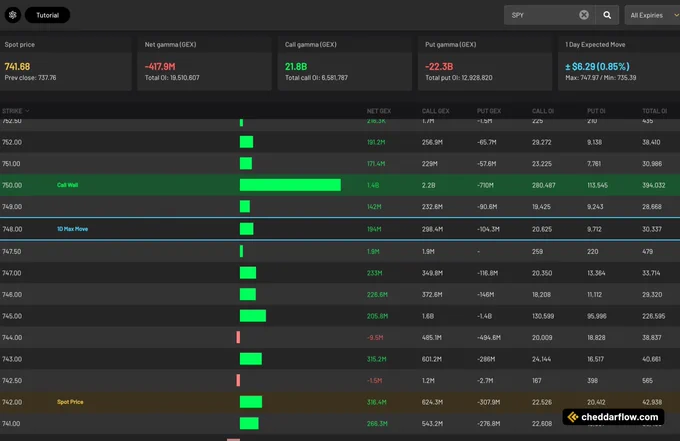Click Total call OI: 6,581,787 text
This screenshot has height=441, width=680.
(316, 78)
